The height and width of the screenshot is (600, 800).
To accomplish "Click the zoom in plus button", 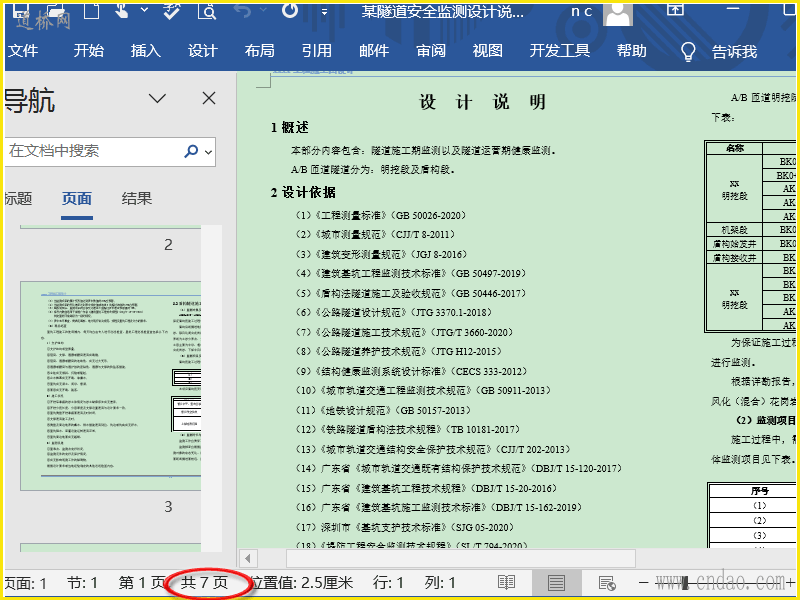I will click(791, 582).
